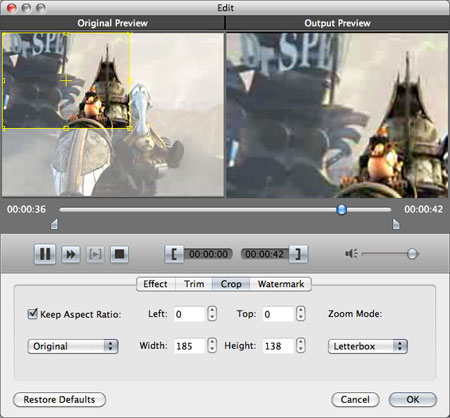Switch to the Trim tab
Screen dimensions: 450x418
point(194,284)
